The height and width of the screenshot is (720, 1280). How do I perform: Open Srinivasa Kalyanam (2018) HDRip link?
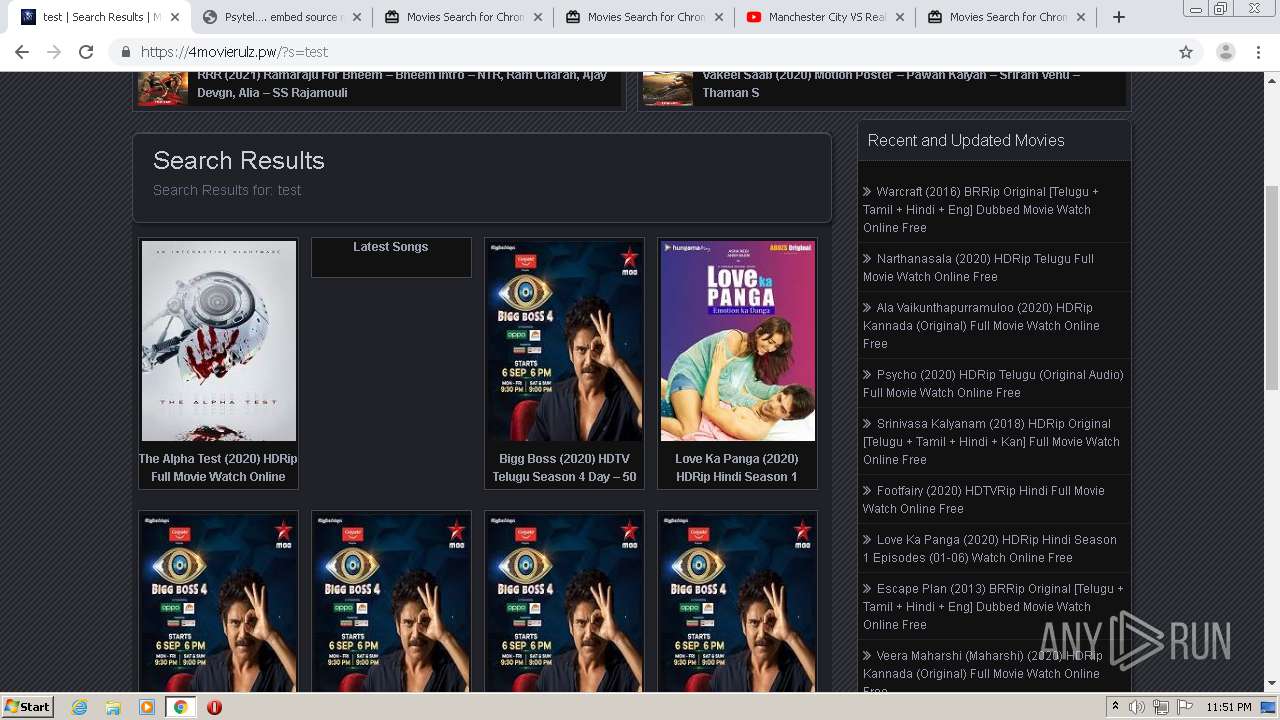991,441
